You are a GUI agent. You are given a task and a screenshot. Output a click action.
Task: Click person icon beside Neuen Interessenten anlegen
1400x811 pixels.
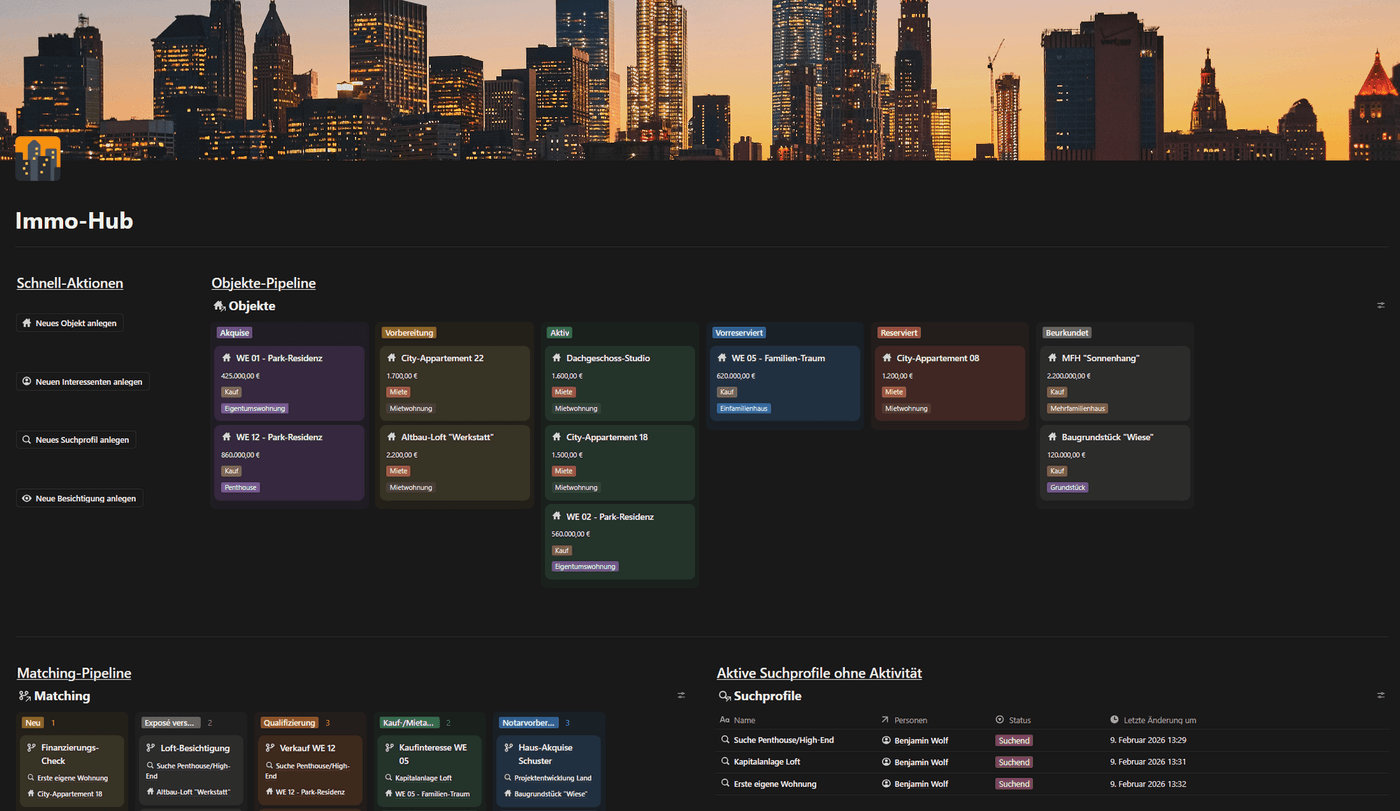click(27, 382)
